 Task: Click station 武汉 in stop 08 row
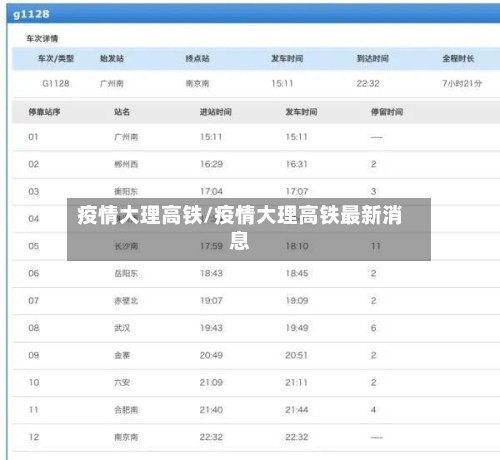click(x=122, y=328)
